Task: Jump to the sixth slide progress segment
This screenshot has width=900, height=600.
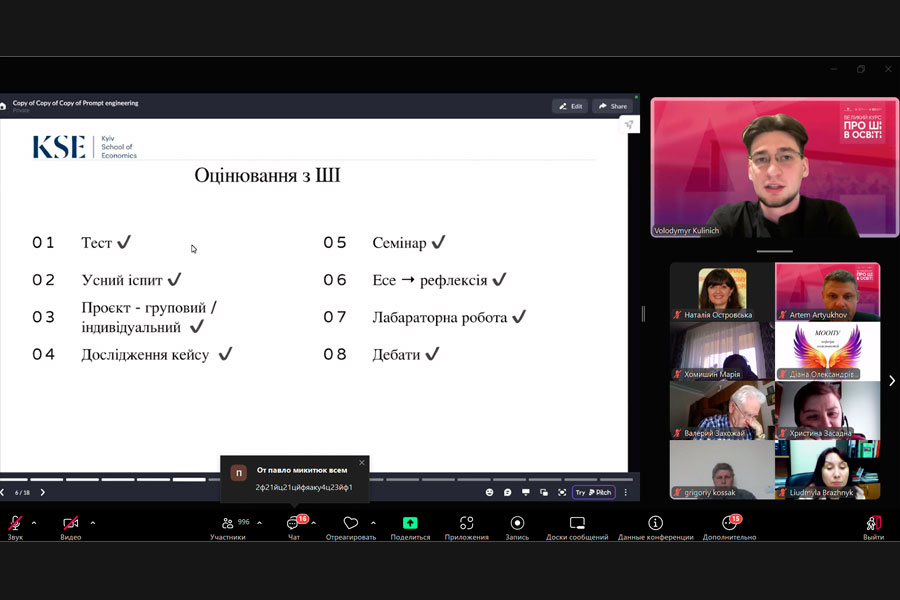Action: pos(189,479)
